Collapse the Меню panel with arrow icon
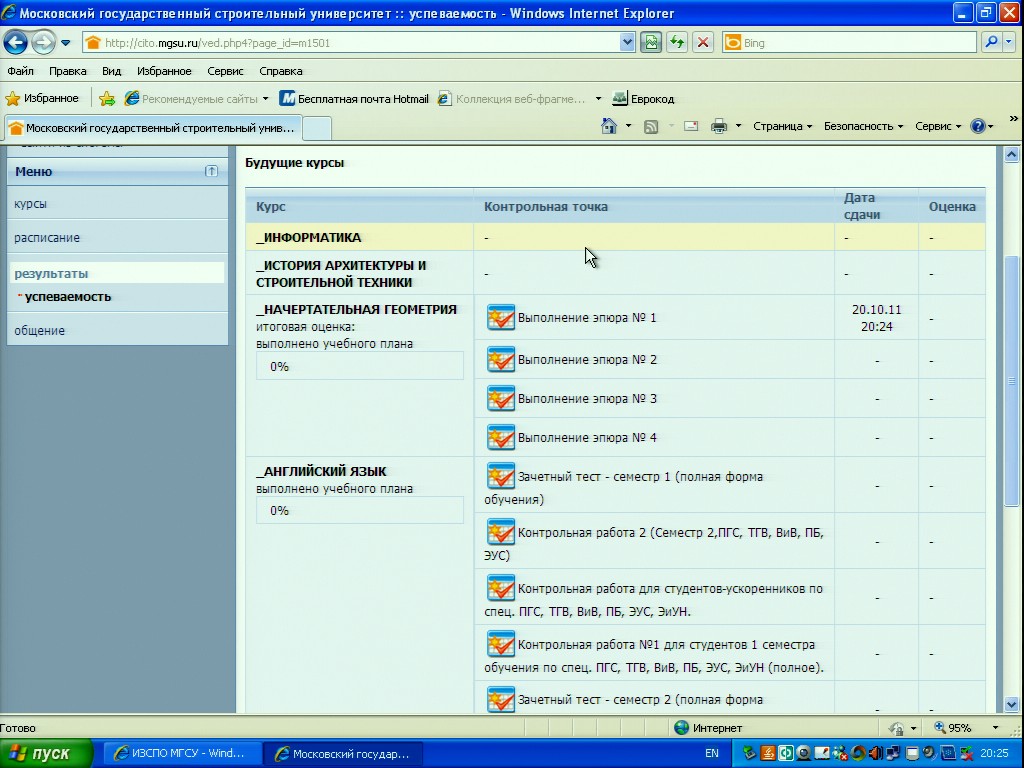The image size is (1024, 768). point(212,171)
